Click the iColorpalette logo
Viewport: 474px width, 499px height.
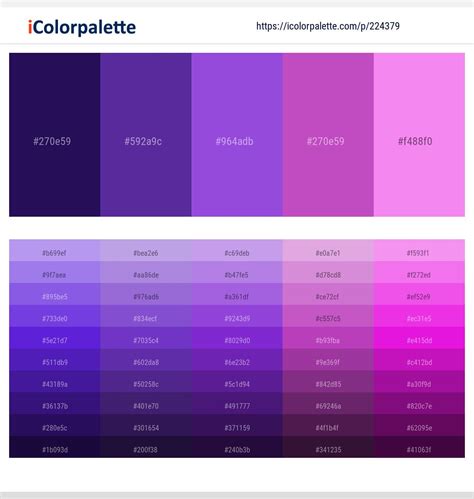click(x=82, y=27)
